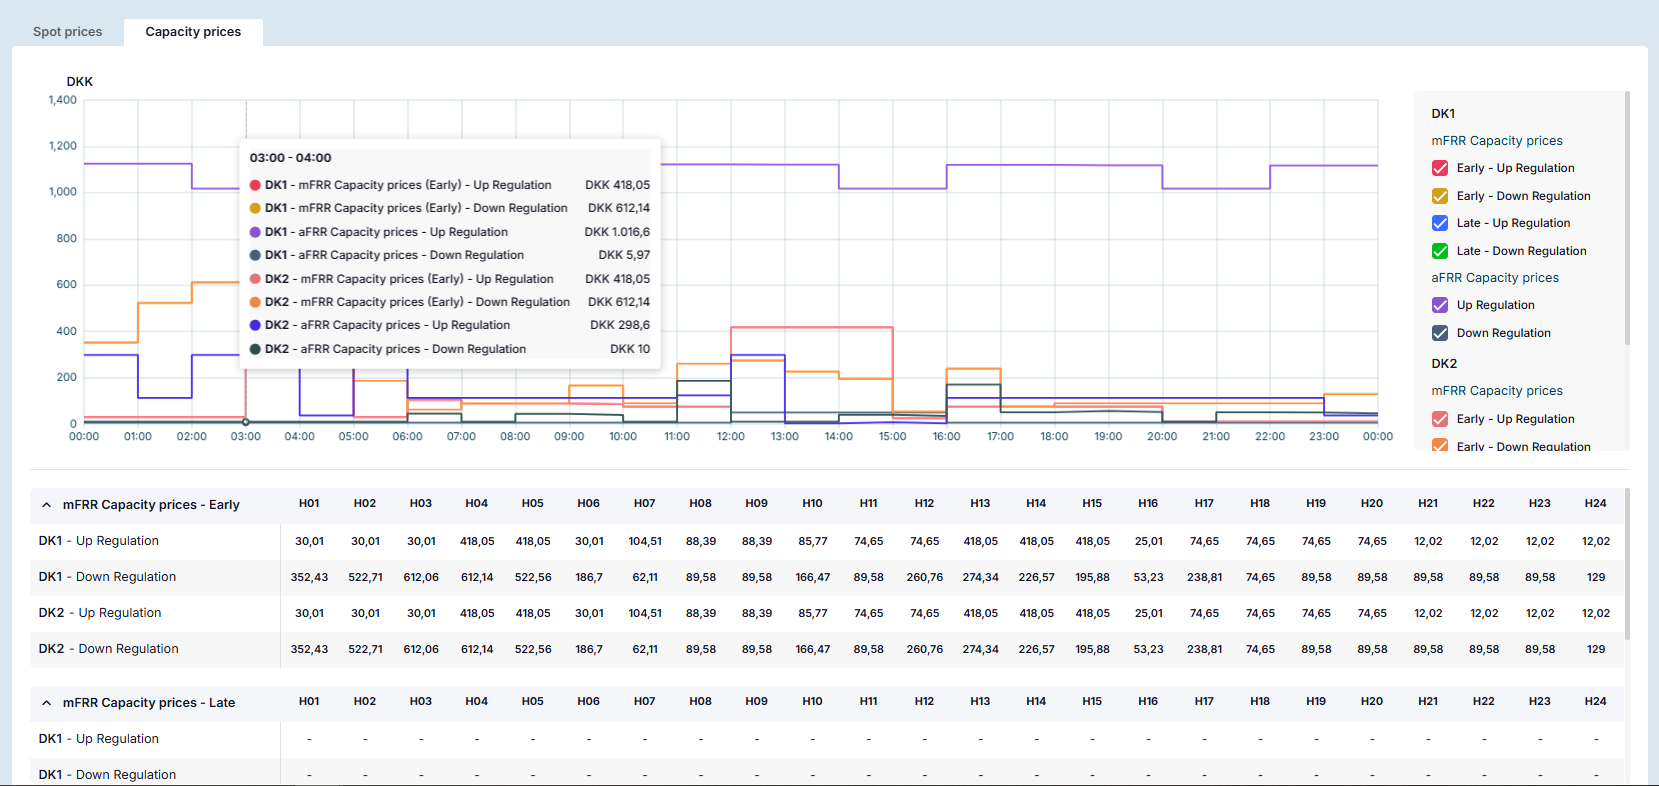Image resolution: width=1659 pixels, height=786 pixels.
Task: Toggle DK1 Late - Down Regulation green checkbox
Action: click(1440, 251)
